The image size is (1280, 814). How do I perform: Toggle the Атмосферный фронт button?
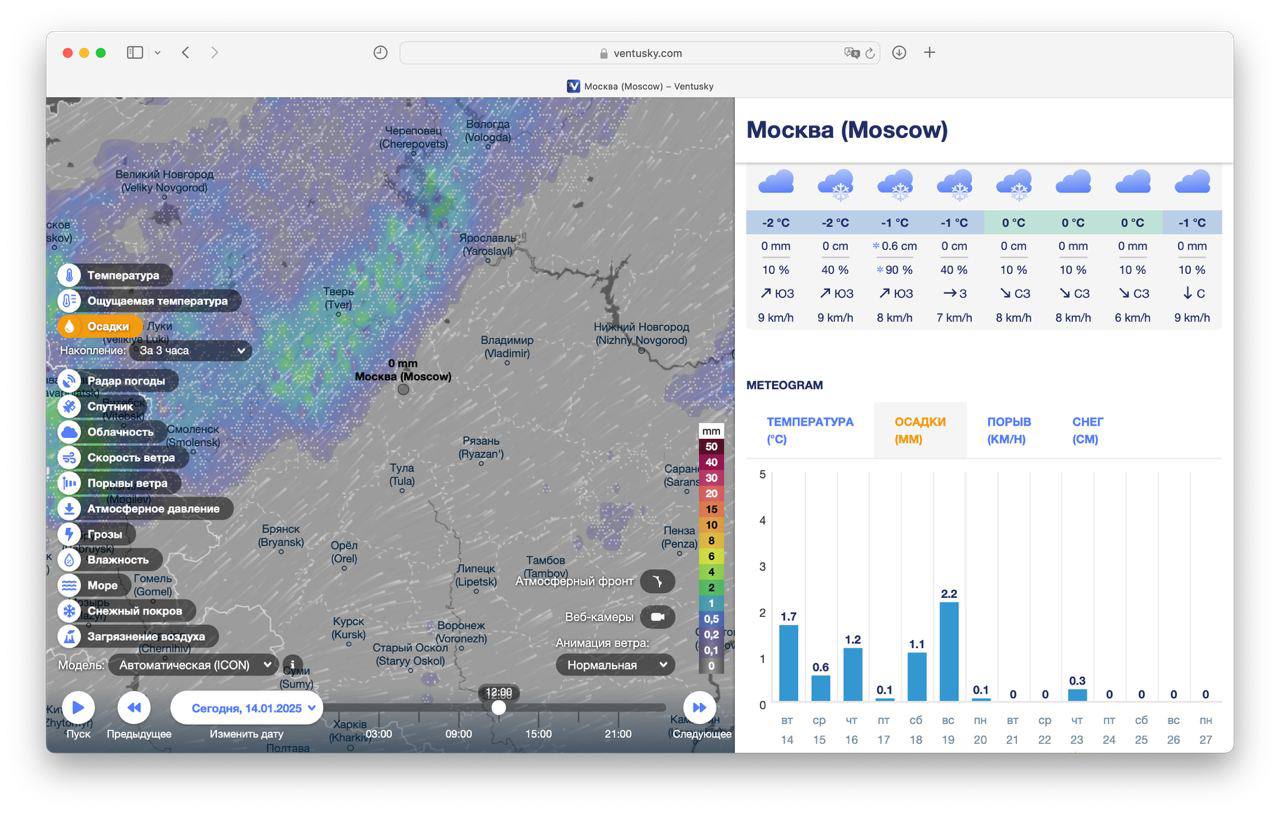click(x=657, y=581)
